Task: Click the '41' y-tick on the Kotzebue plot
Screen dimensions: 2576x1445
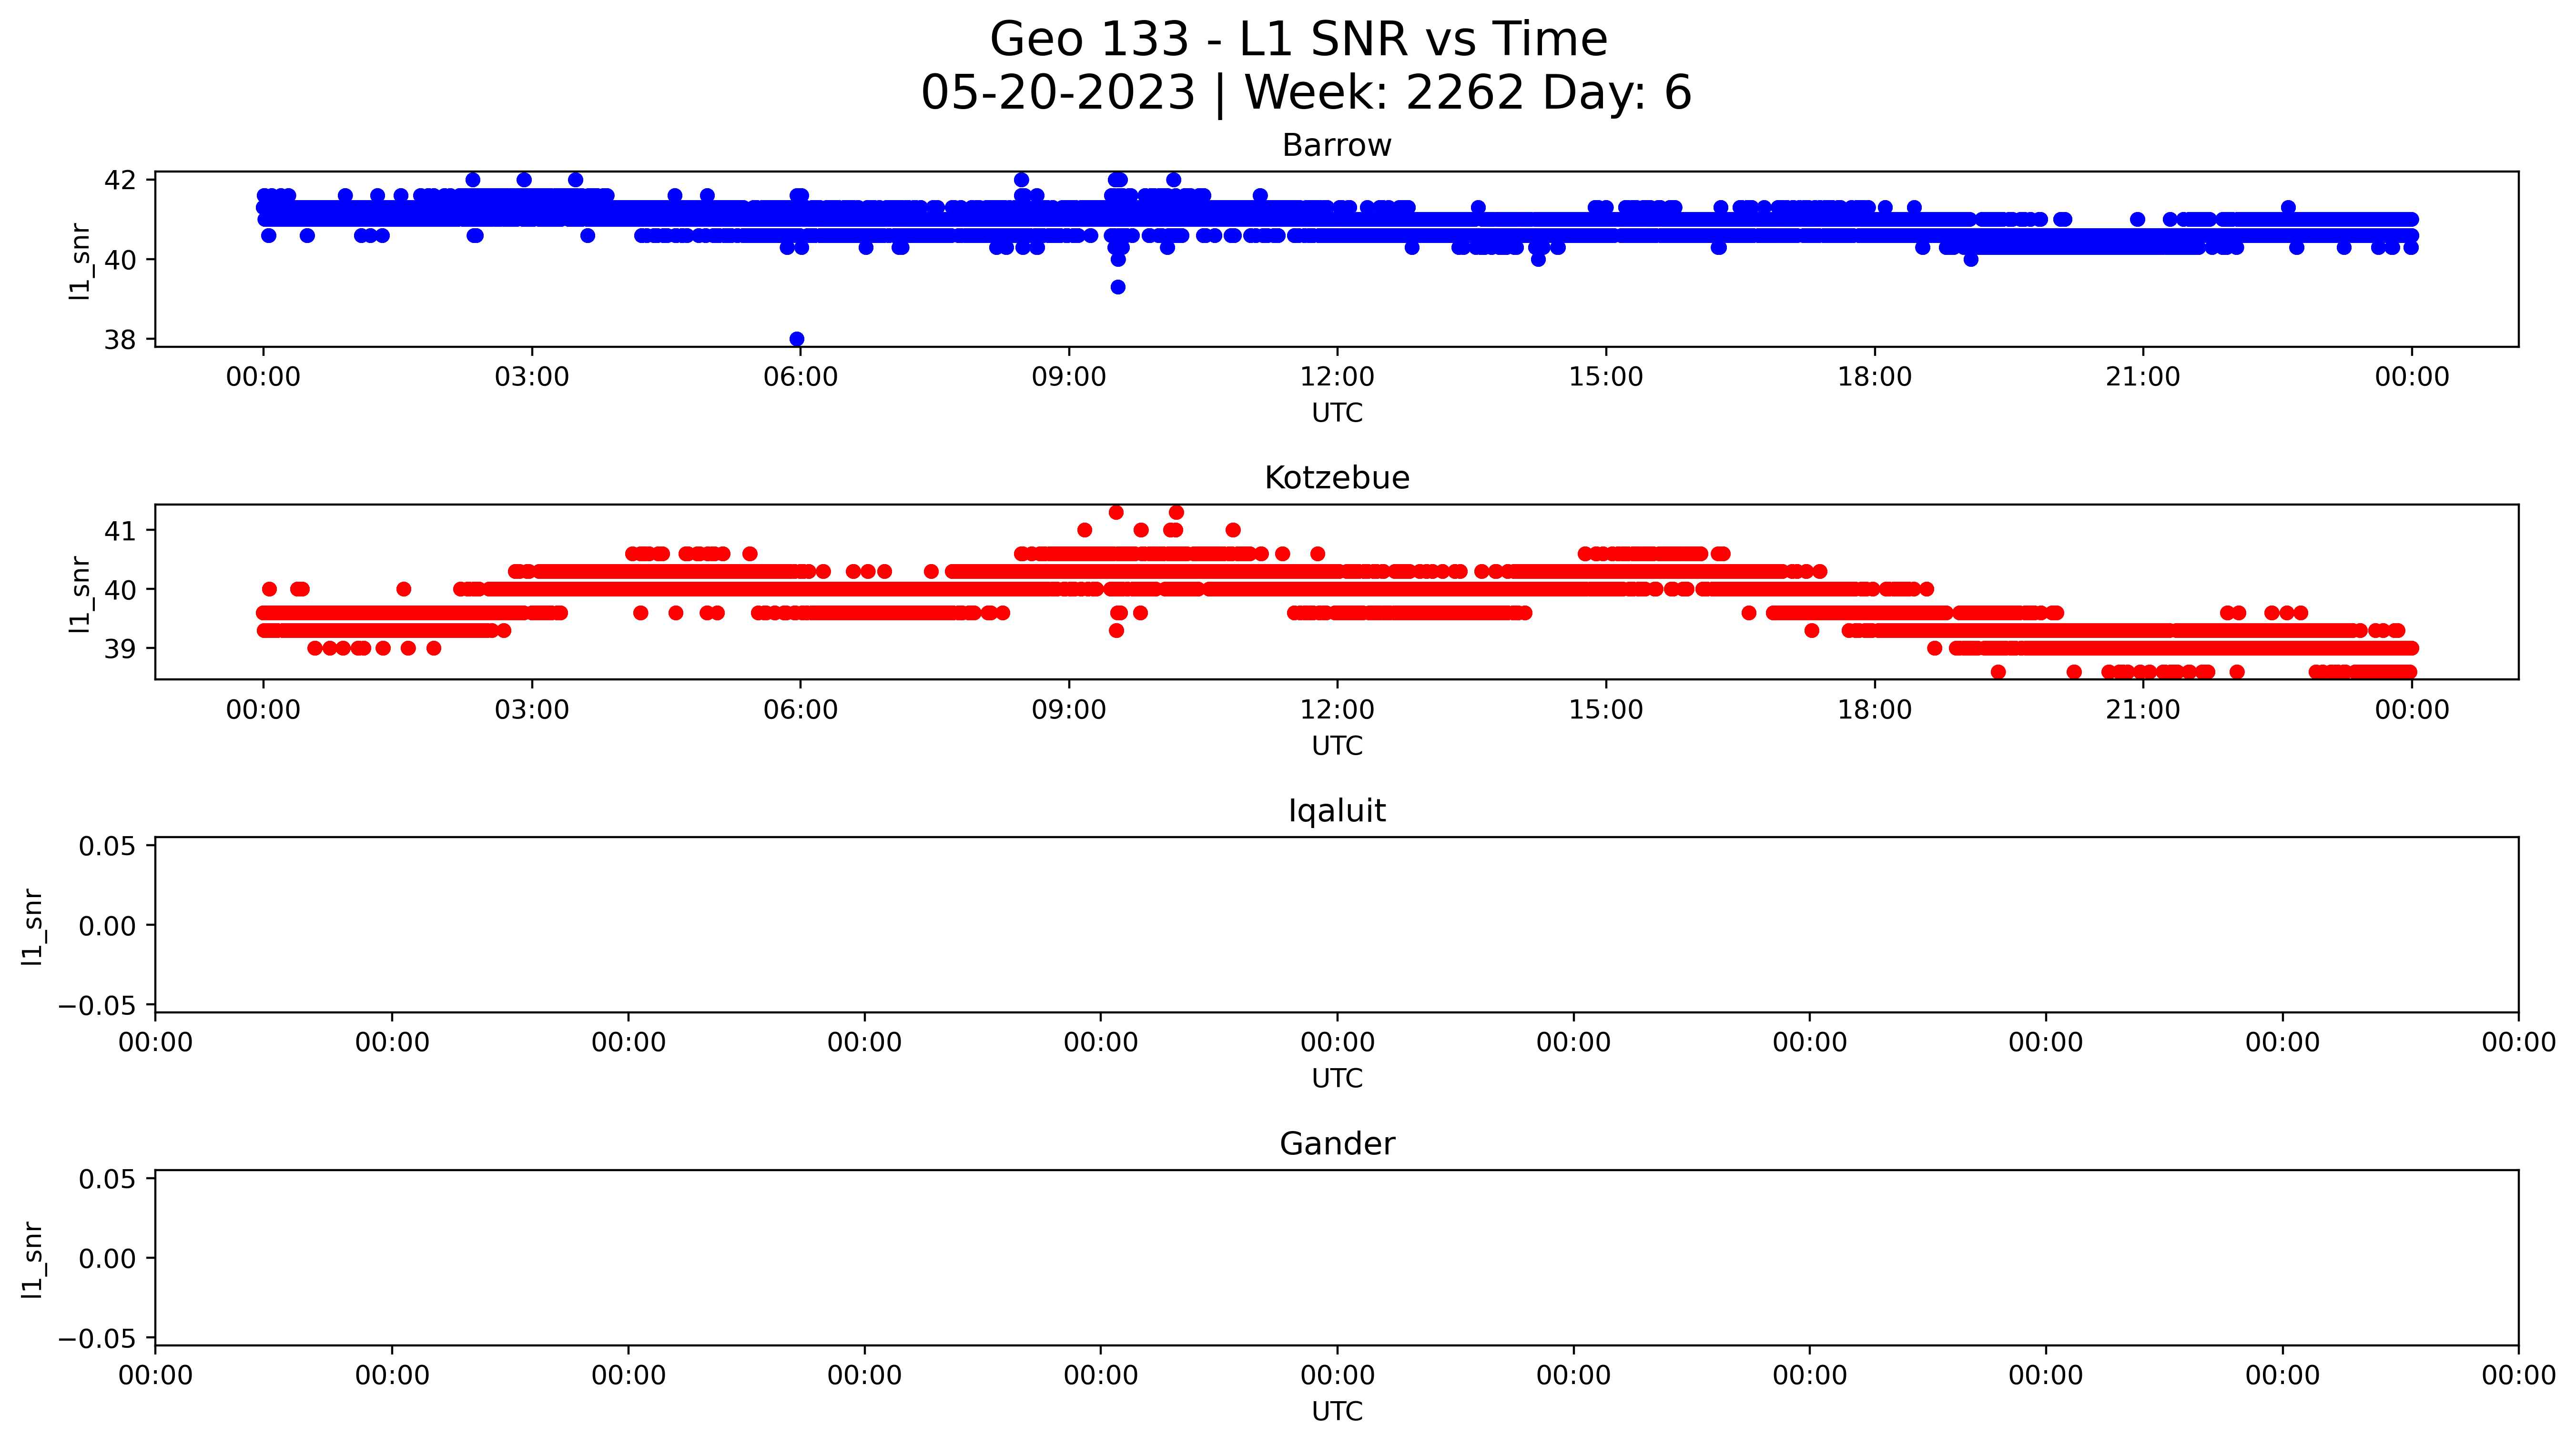Action: coord(121,531)
